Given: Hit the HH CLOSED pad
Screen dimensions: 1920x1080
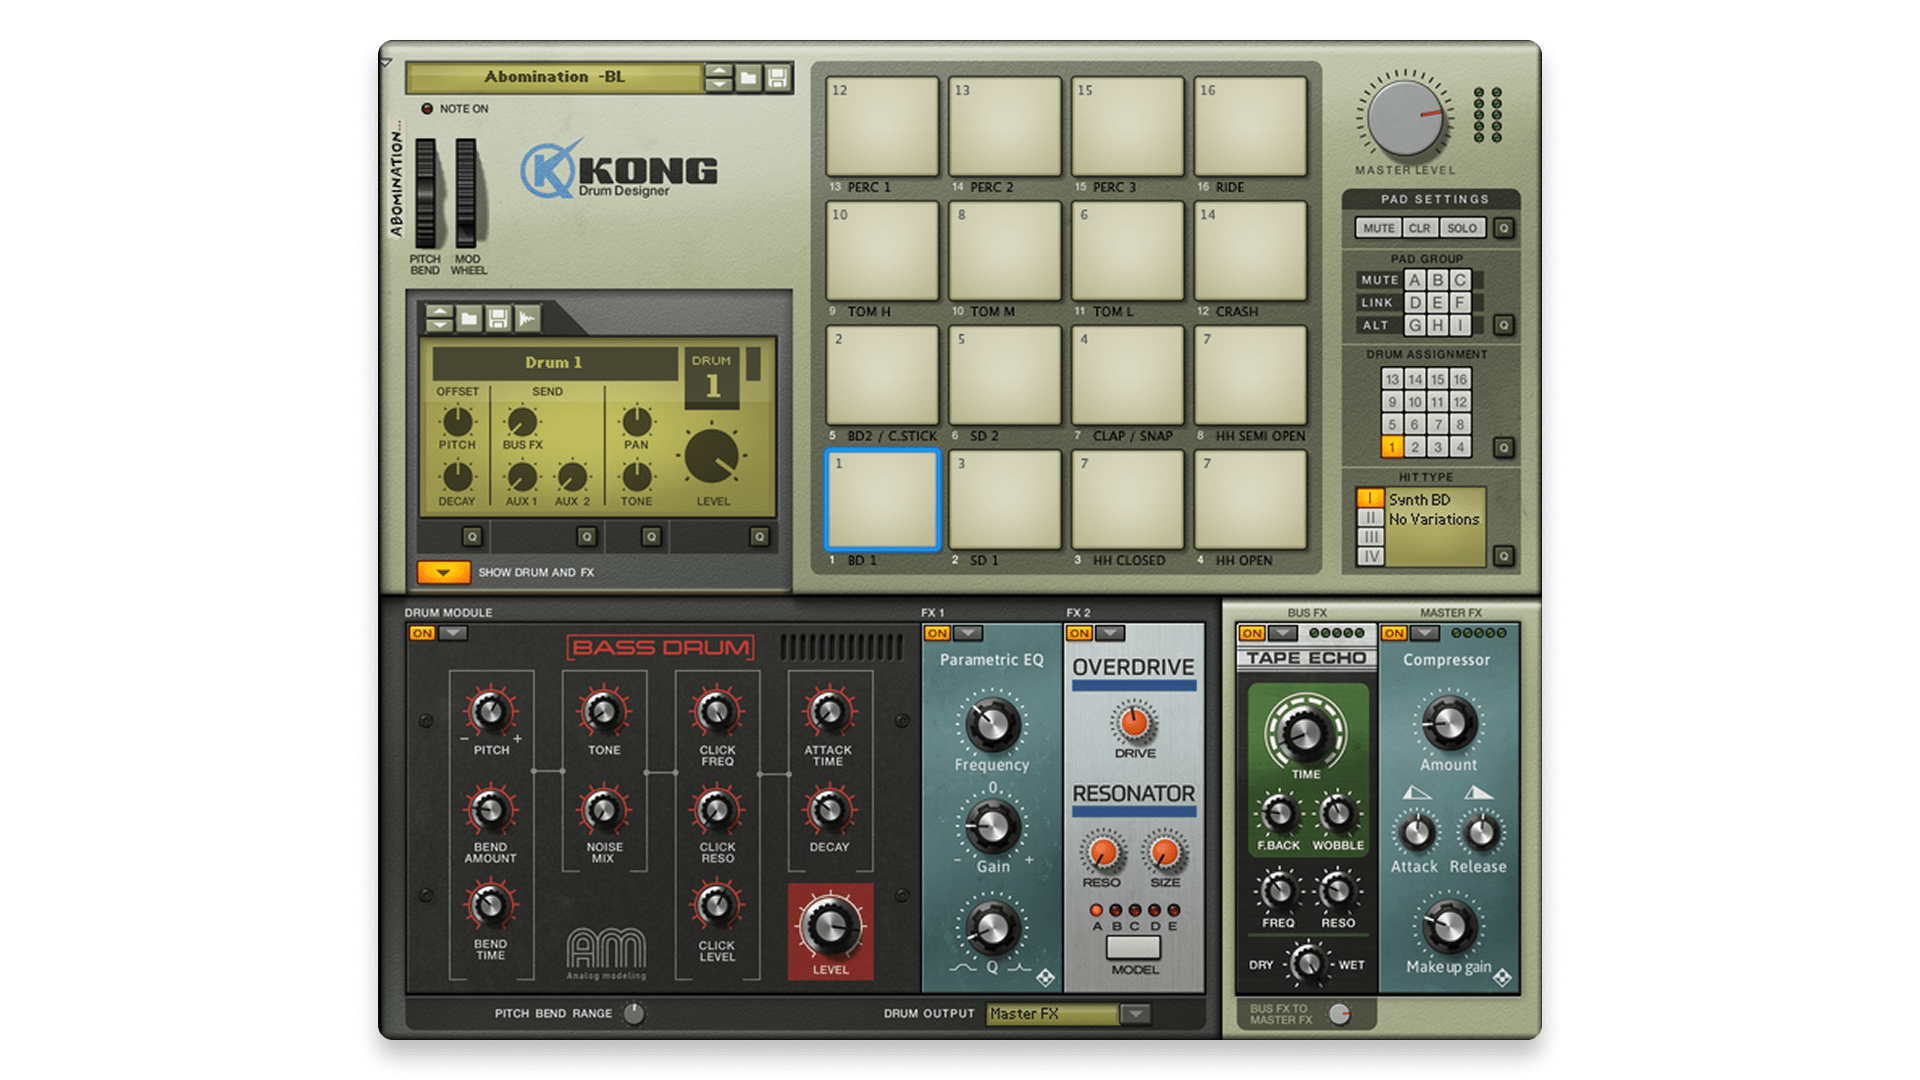Looking at the screenshot, I should click(1127, 500).
